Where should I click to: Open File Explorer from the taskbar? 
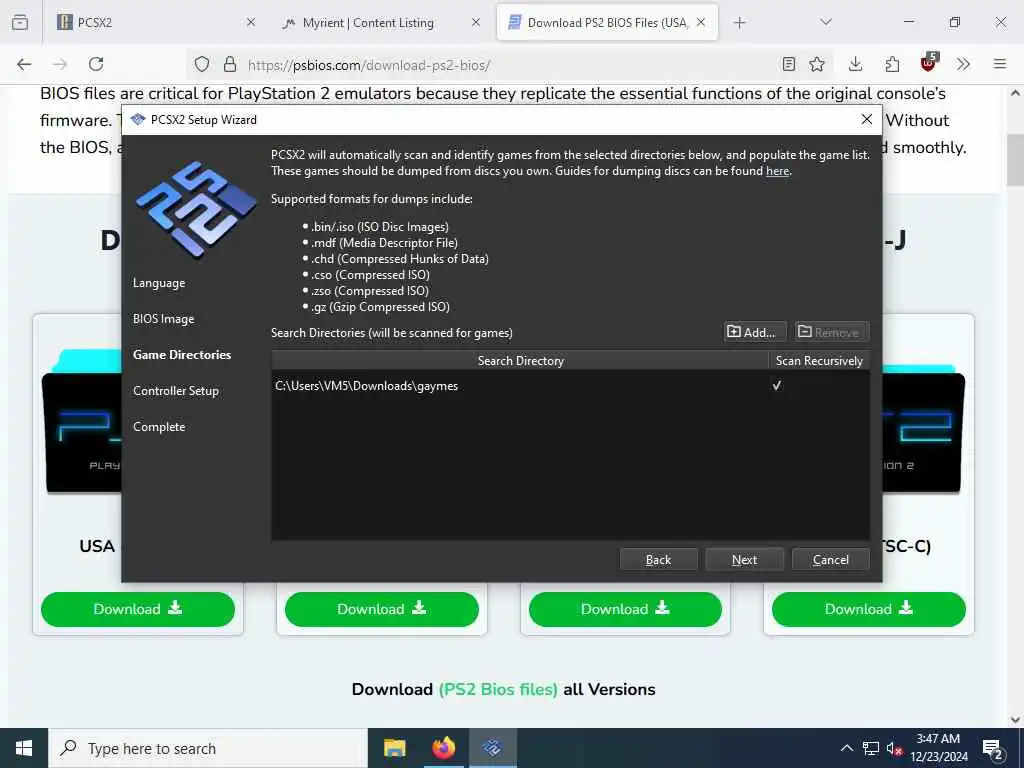(x=394, y=748)
